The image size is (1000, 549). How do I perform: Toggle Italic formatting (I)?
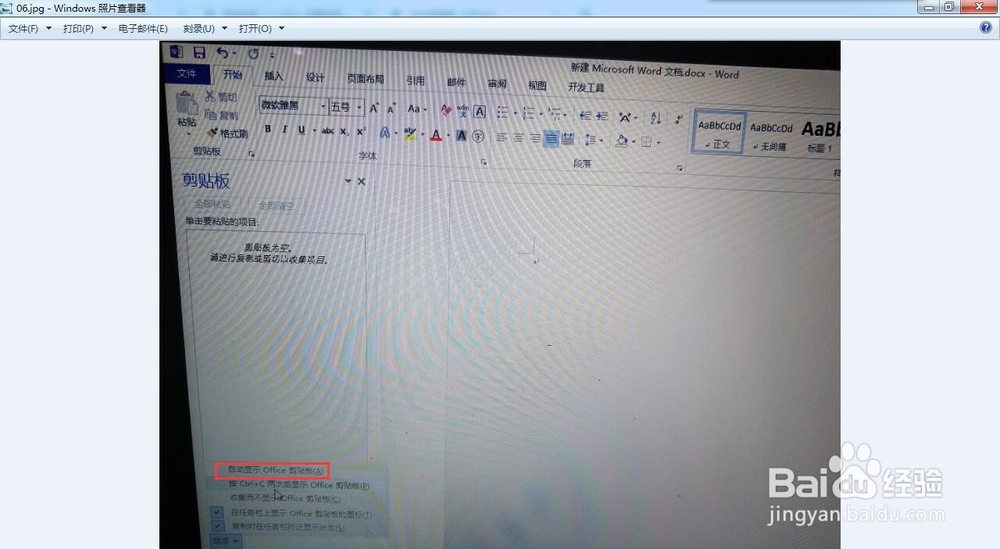click(x=284, y=129)
